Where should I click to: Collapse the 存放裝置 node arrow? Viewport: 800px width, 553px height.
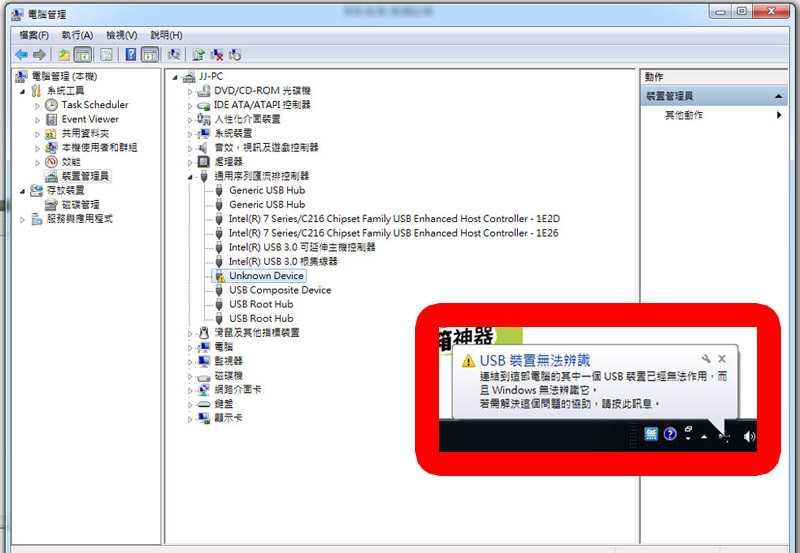click(22, 191)
